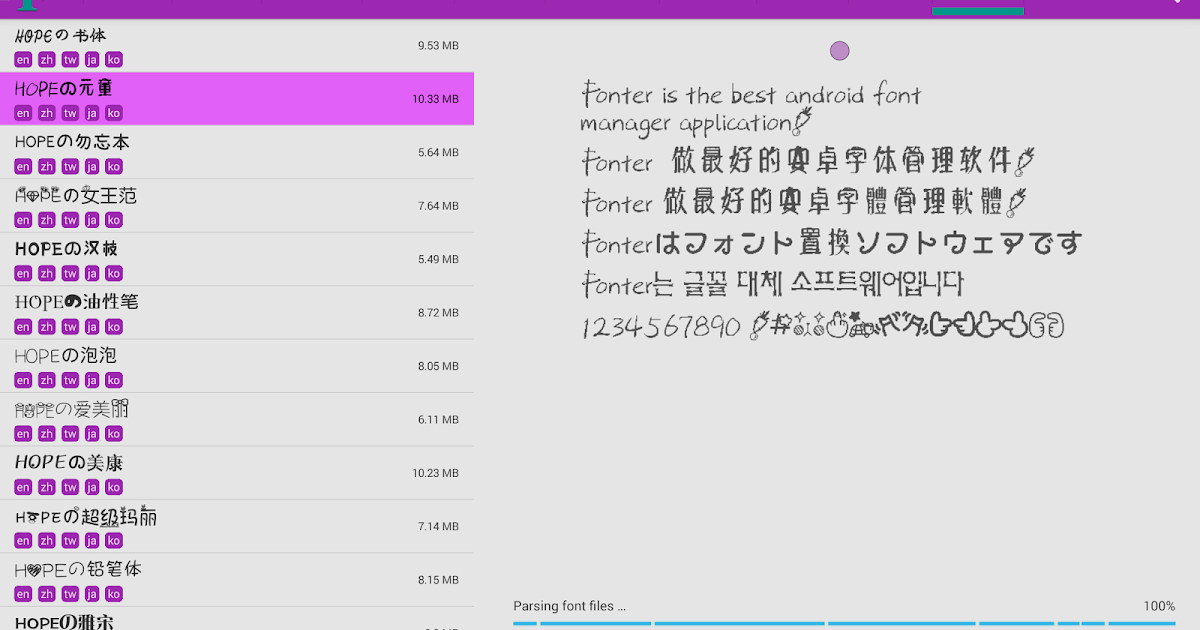Tap the 'tw' tag in the 6.11 MB row
Viewport: 1200px width, 630px height.
coord(70,434)
